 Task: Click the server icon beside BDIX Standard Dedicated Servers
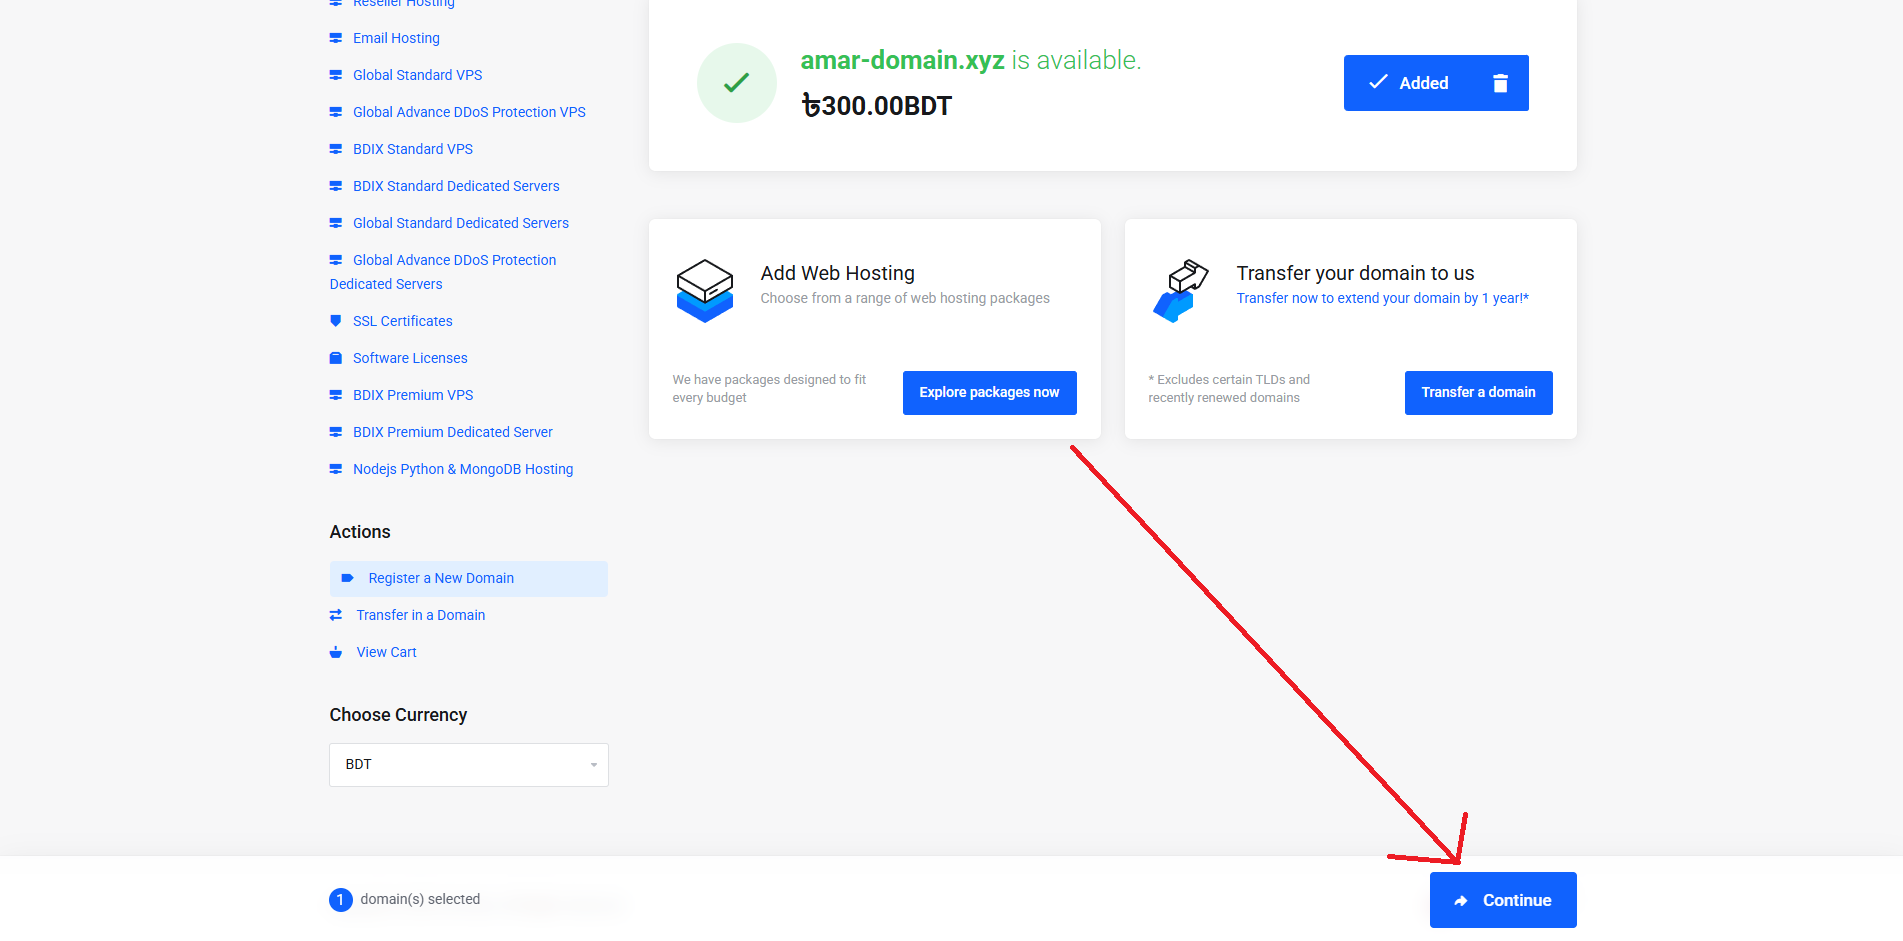(336, 186)
